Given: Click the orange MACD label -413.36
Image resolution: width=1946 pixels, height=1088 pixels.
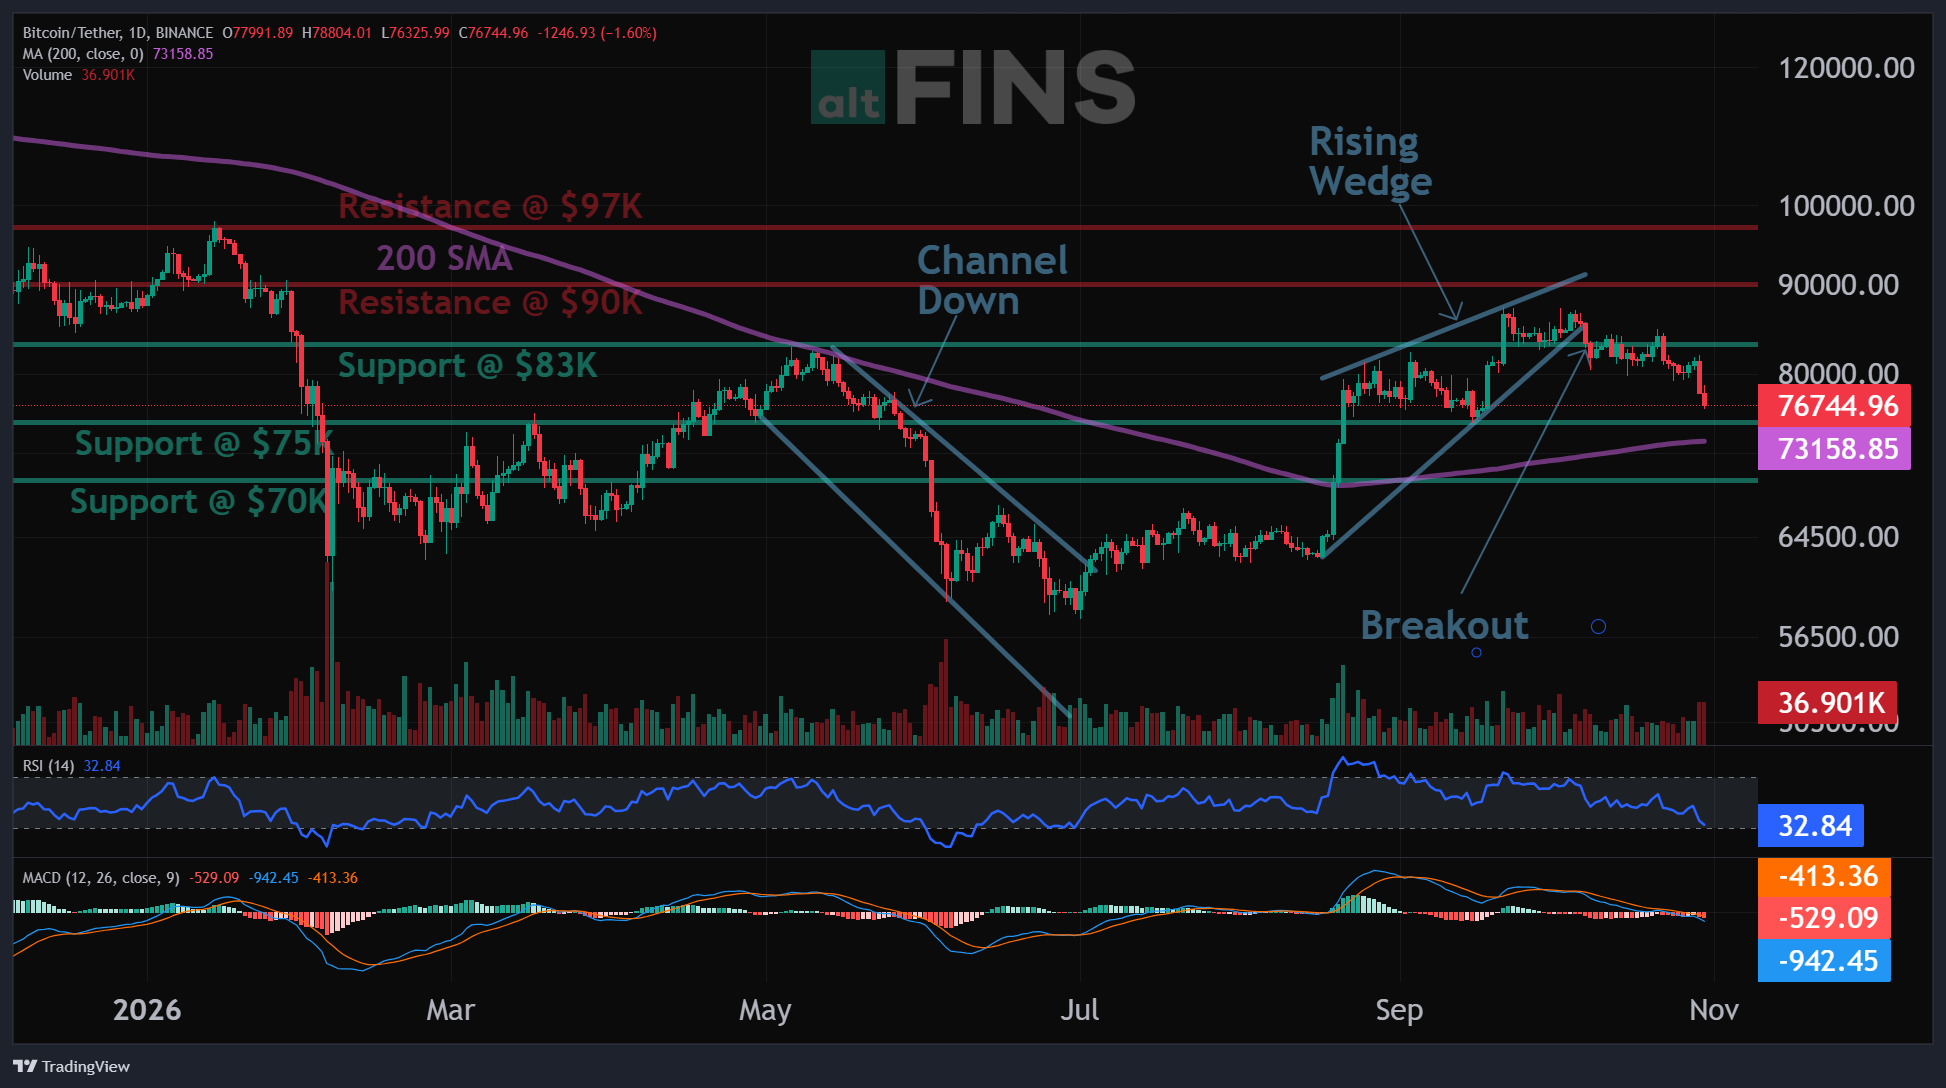Looking at the screenshot, I should (1825, 877).
